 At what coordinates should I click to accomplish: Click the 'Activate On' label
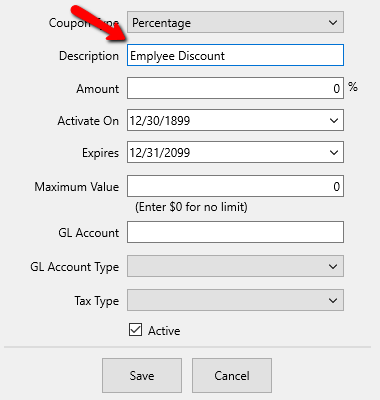pos(88,121)
